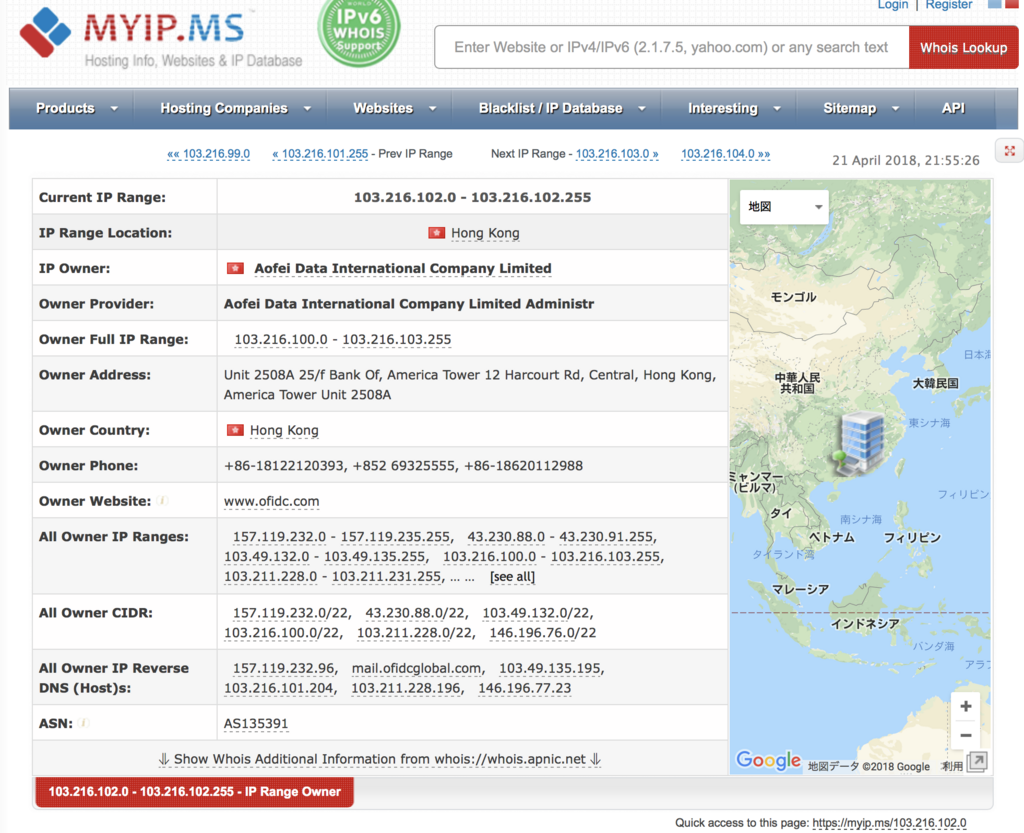Click the Hong Kong IP Range Location link
The height and width of the screenshot is (833, 1024).
point(485,233)
